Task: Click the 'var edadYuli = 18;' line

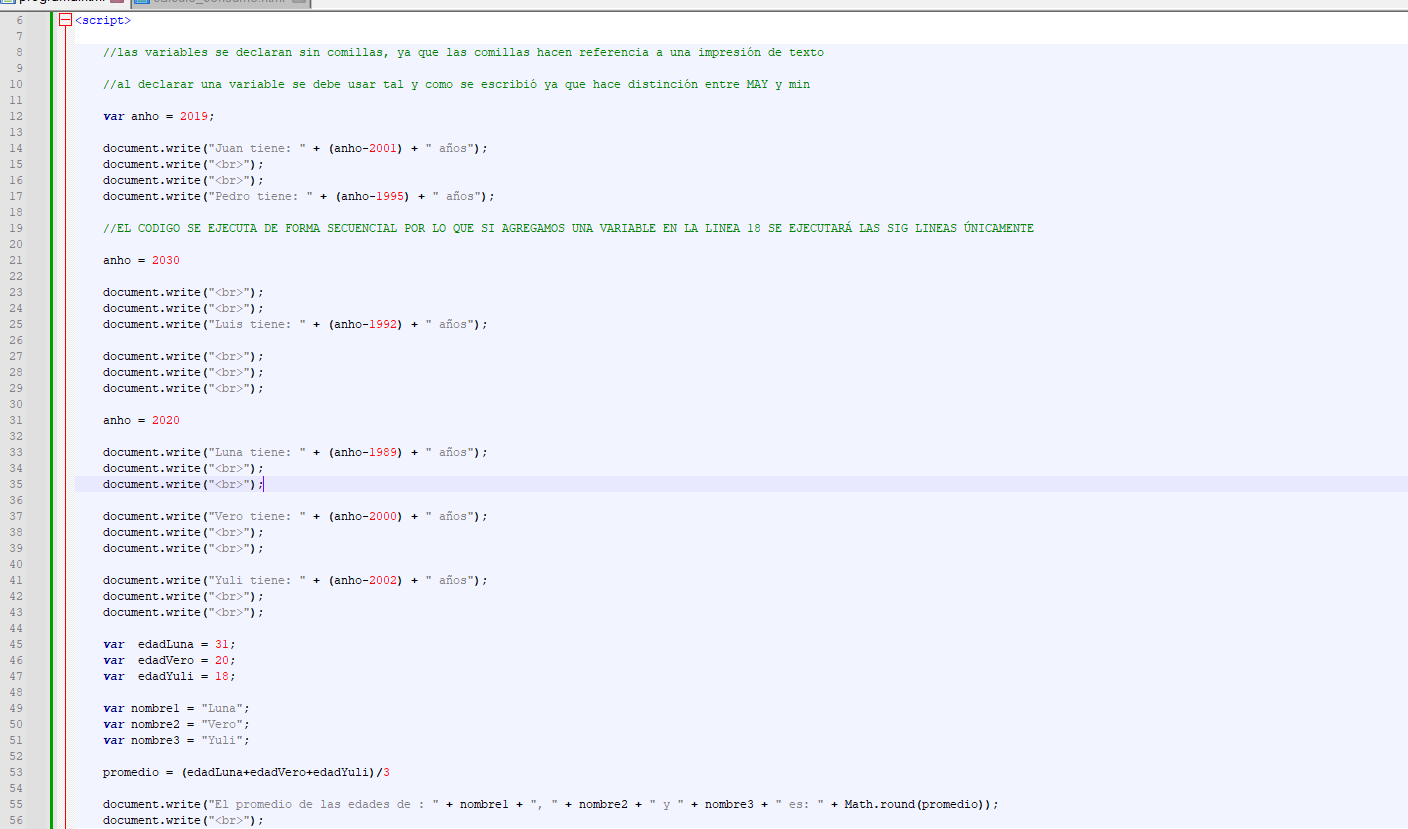Action: [x=169, y=676]
